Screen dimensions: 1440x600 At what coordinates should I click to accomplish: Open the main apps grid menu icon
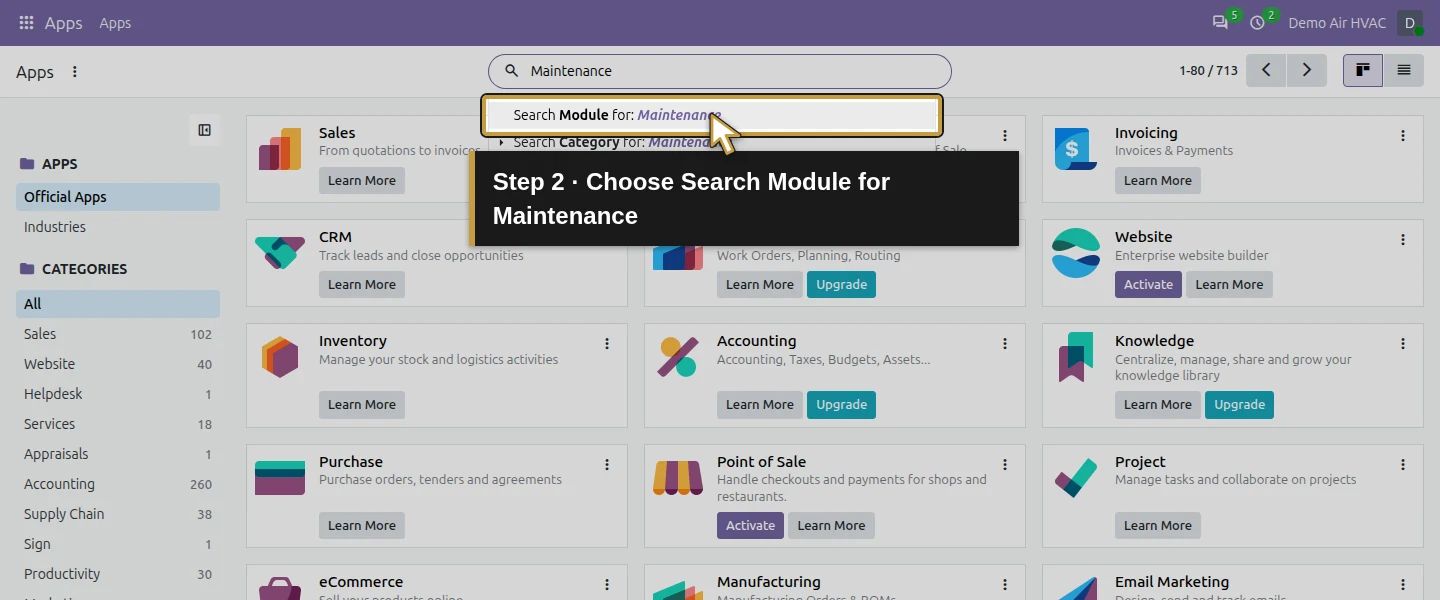(27, 23)
